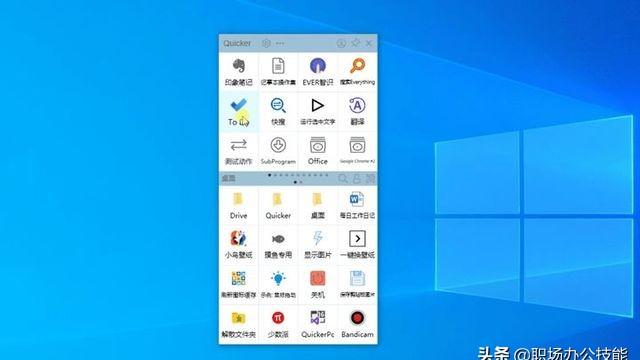Run the play-triangle selected text action
The height and width of the screenshot is (360, 640).
pos(318,111)
